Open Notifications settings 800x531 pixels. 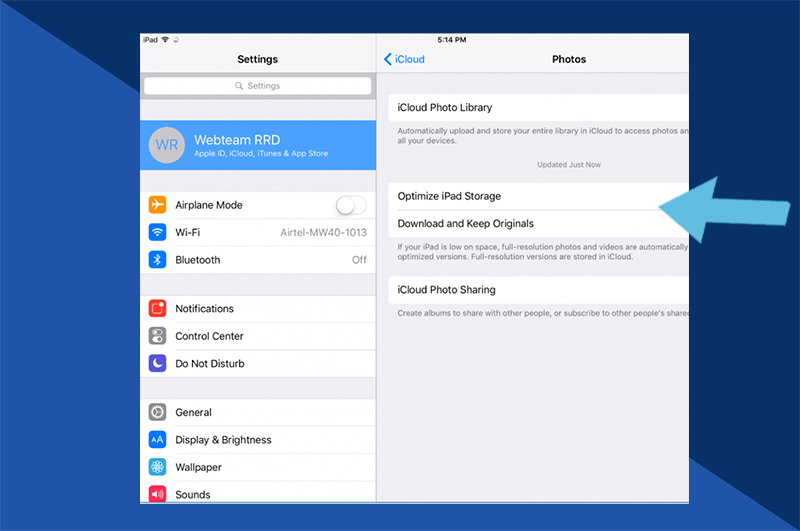point(258,309)
